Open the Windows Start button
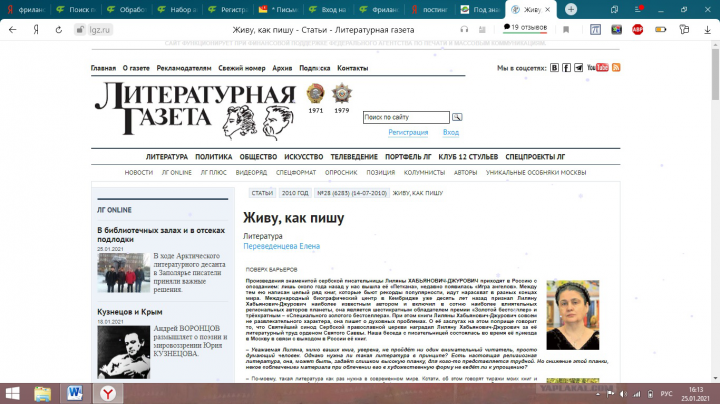720x404 pixels. click(x=12, y=393)
